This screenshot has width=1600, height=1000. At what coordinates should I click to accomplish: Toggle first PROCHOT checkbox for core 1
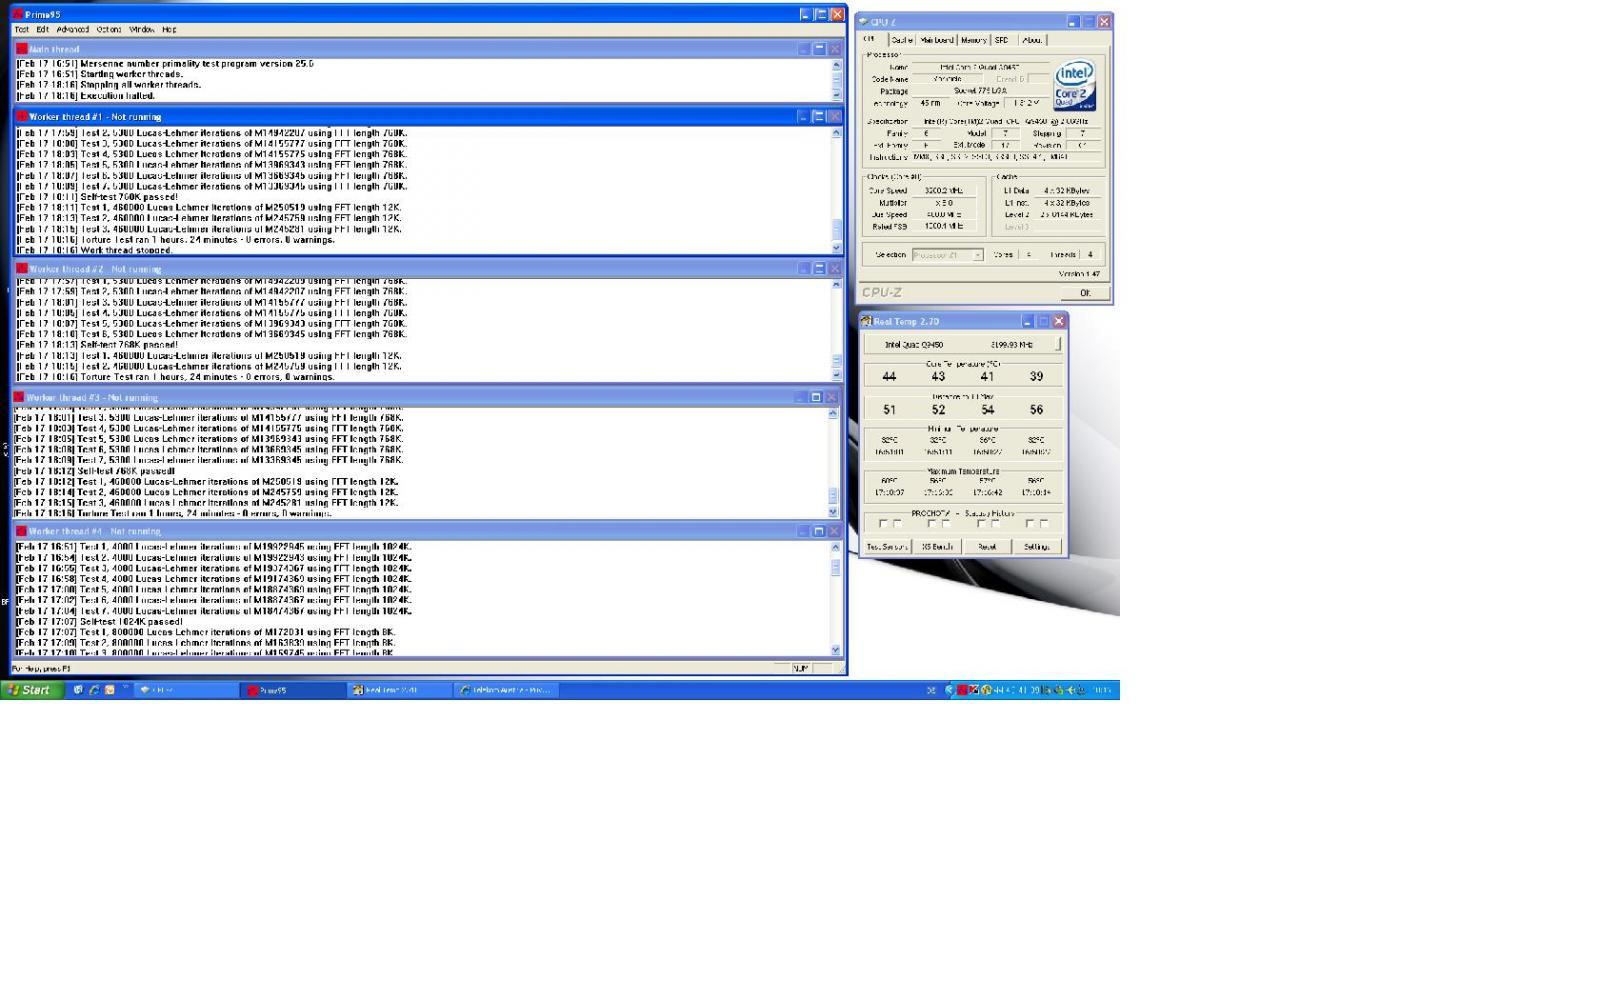click(883, 524)
